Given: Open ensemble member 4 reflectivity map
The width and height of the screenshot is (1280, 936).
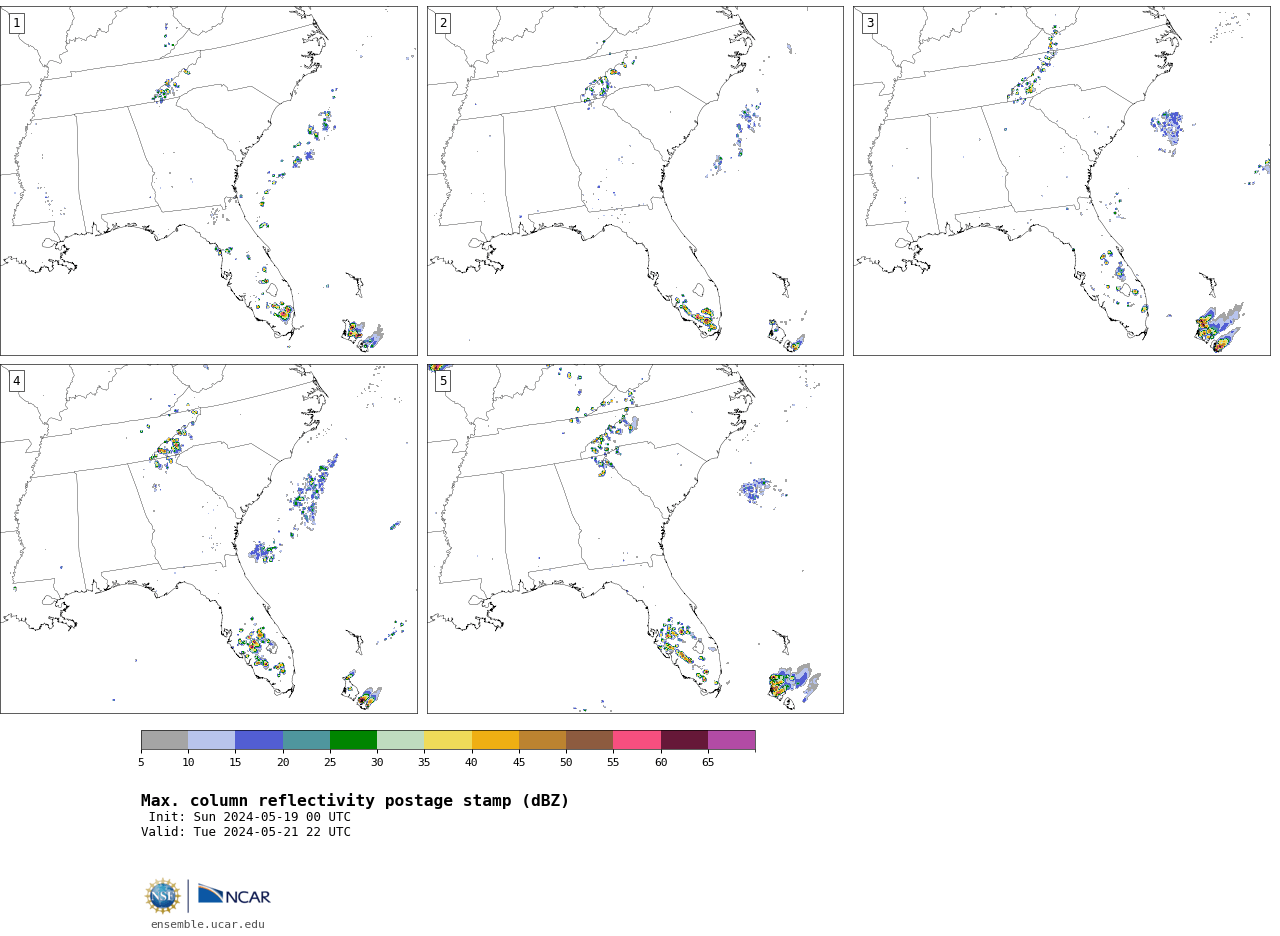Looking at the screenshot, I should (208, 539).
